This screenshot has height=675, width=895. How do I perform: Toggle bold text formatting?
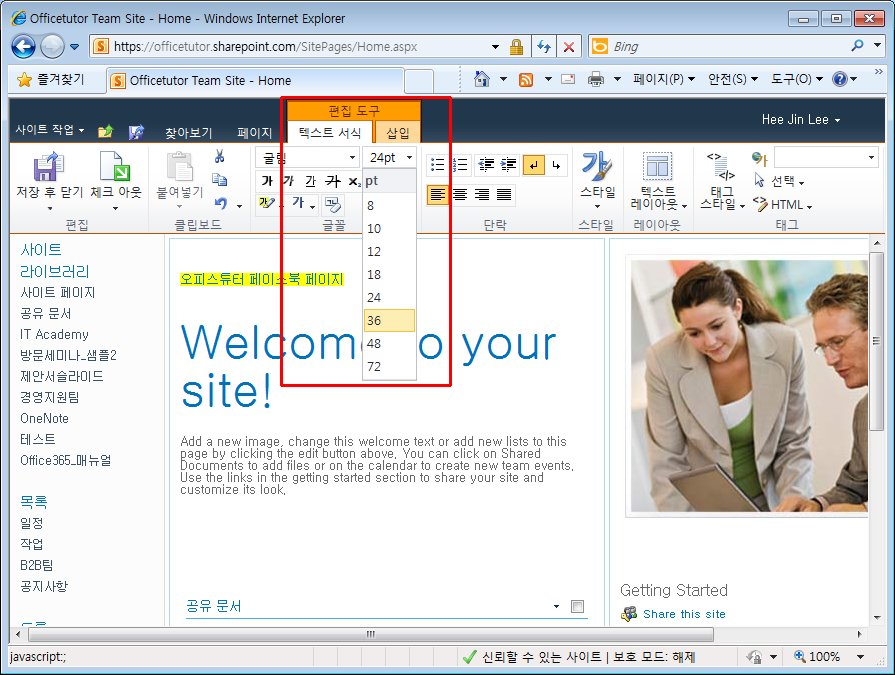(267, 181)
